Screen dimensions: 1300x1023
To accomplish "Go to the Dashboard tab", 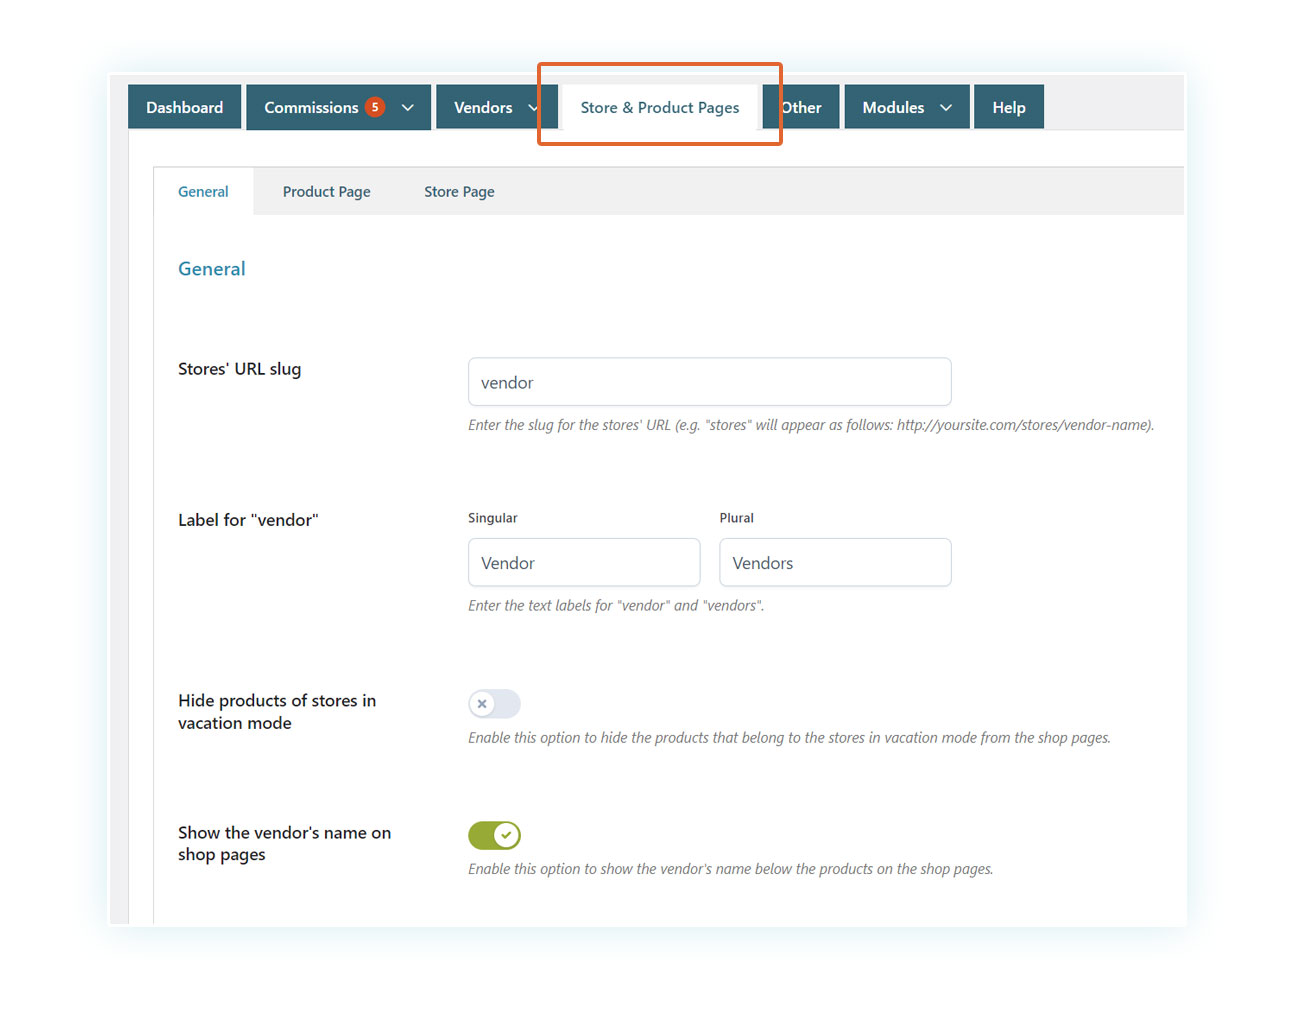I will [x=185, y=108].
